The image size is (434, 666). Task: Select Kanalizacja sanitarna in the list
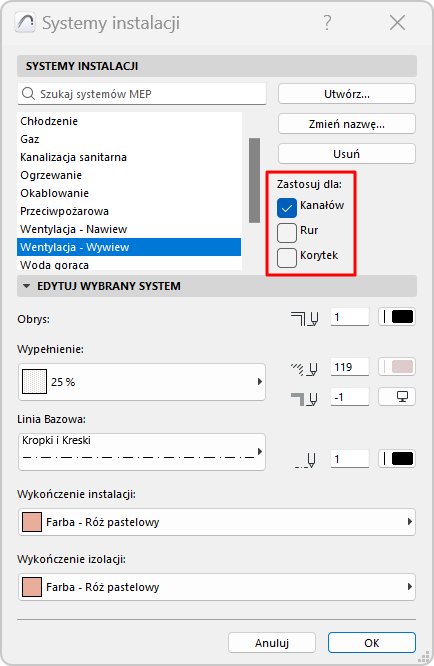point(129,157)
